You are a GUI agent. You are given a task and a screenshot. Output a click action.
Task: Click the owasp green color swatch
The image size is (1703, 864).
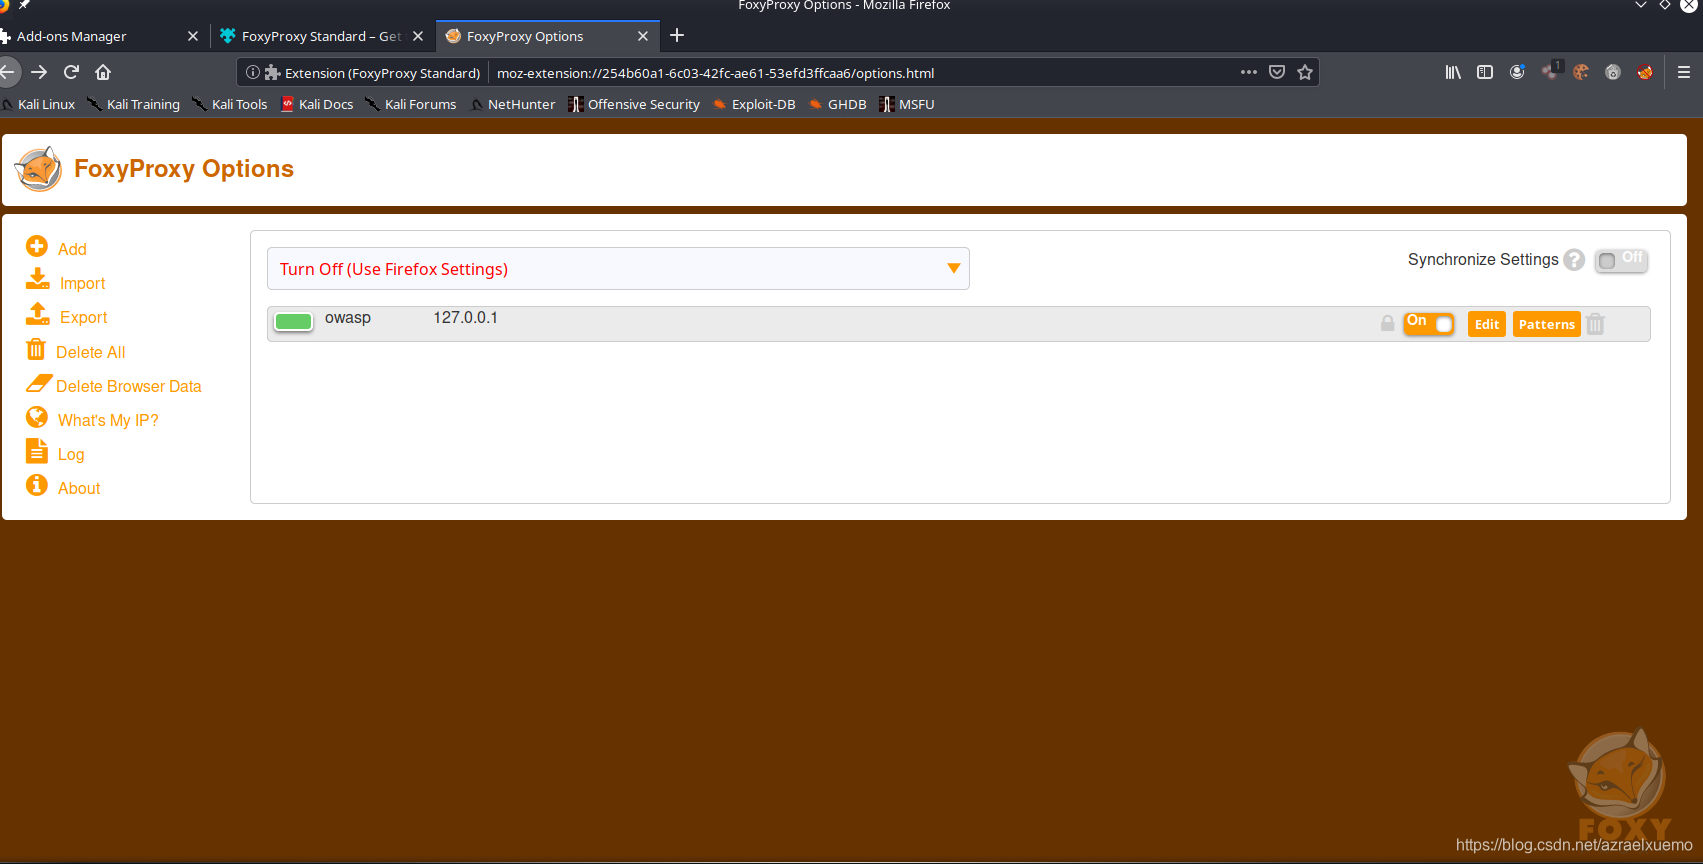[x=293, y=321]
